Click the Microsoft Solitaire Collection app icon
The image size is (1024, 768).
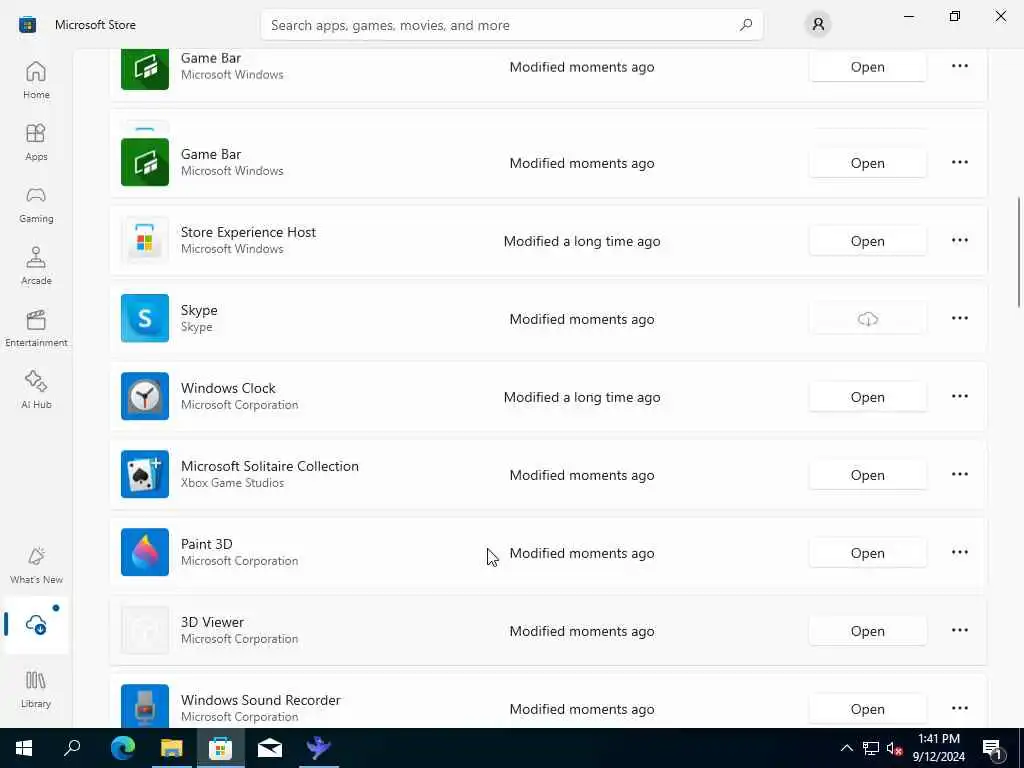(x=145, y=474)
